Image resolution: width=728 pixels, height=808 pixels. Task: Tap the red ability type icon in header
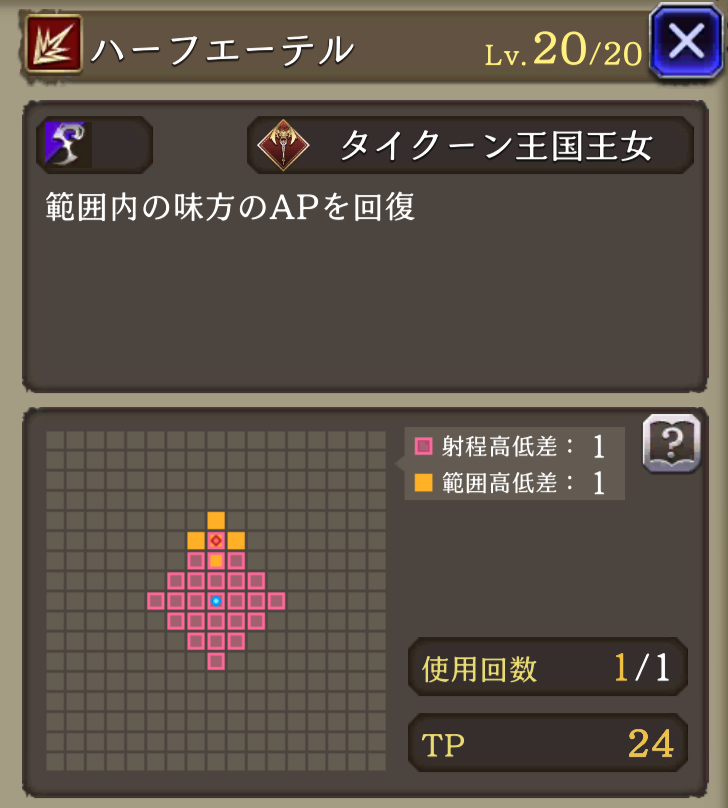coord(54,44)
